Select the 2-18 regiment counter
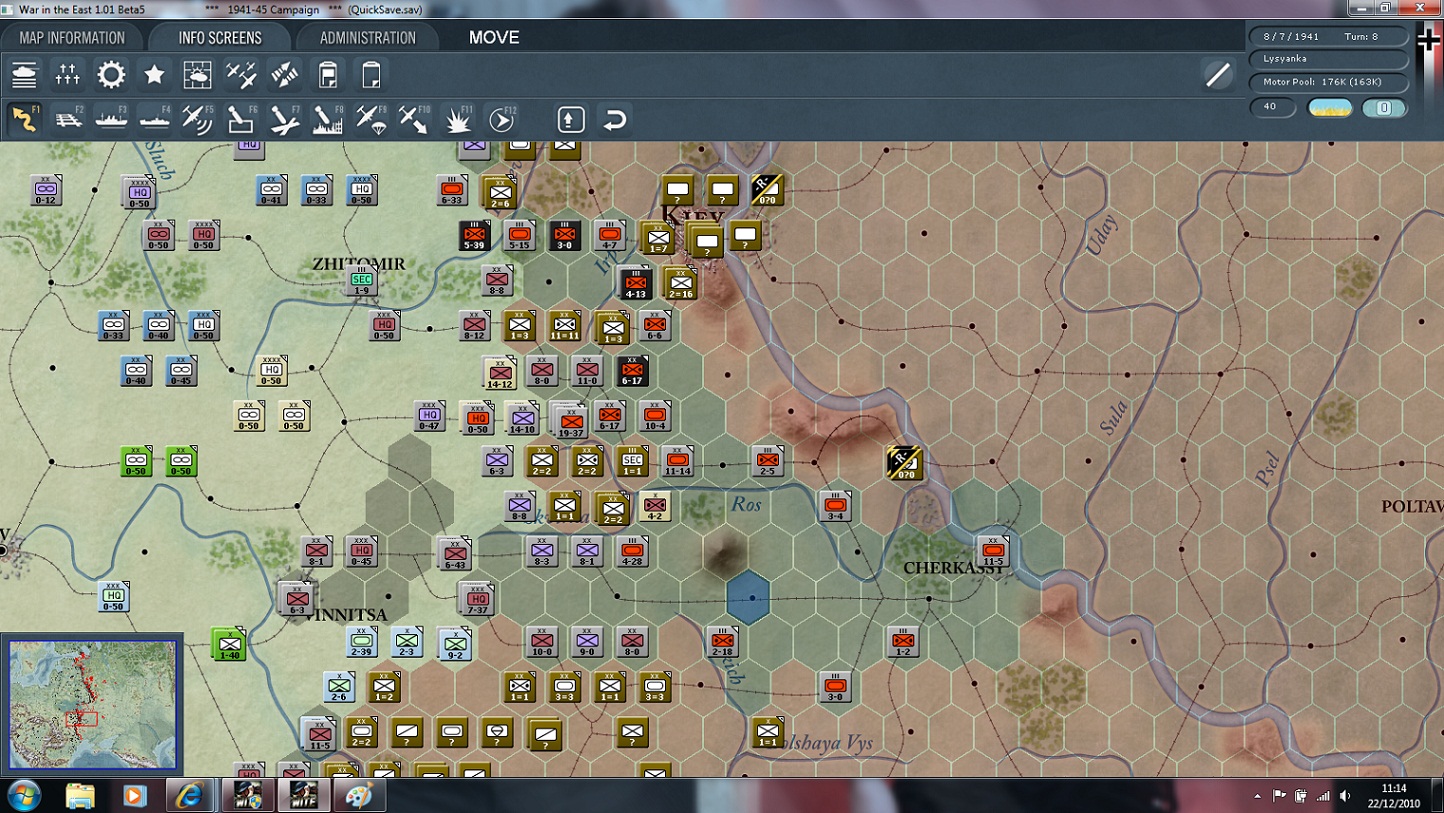Image resolution: width=1444 pixels, height=813 pixels. coord(722,641)
